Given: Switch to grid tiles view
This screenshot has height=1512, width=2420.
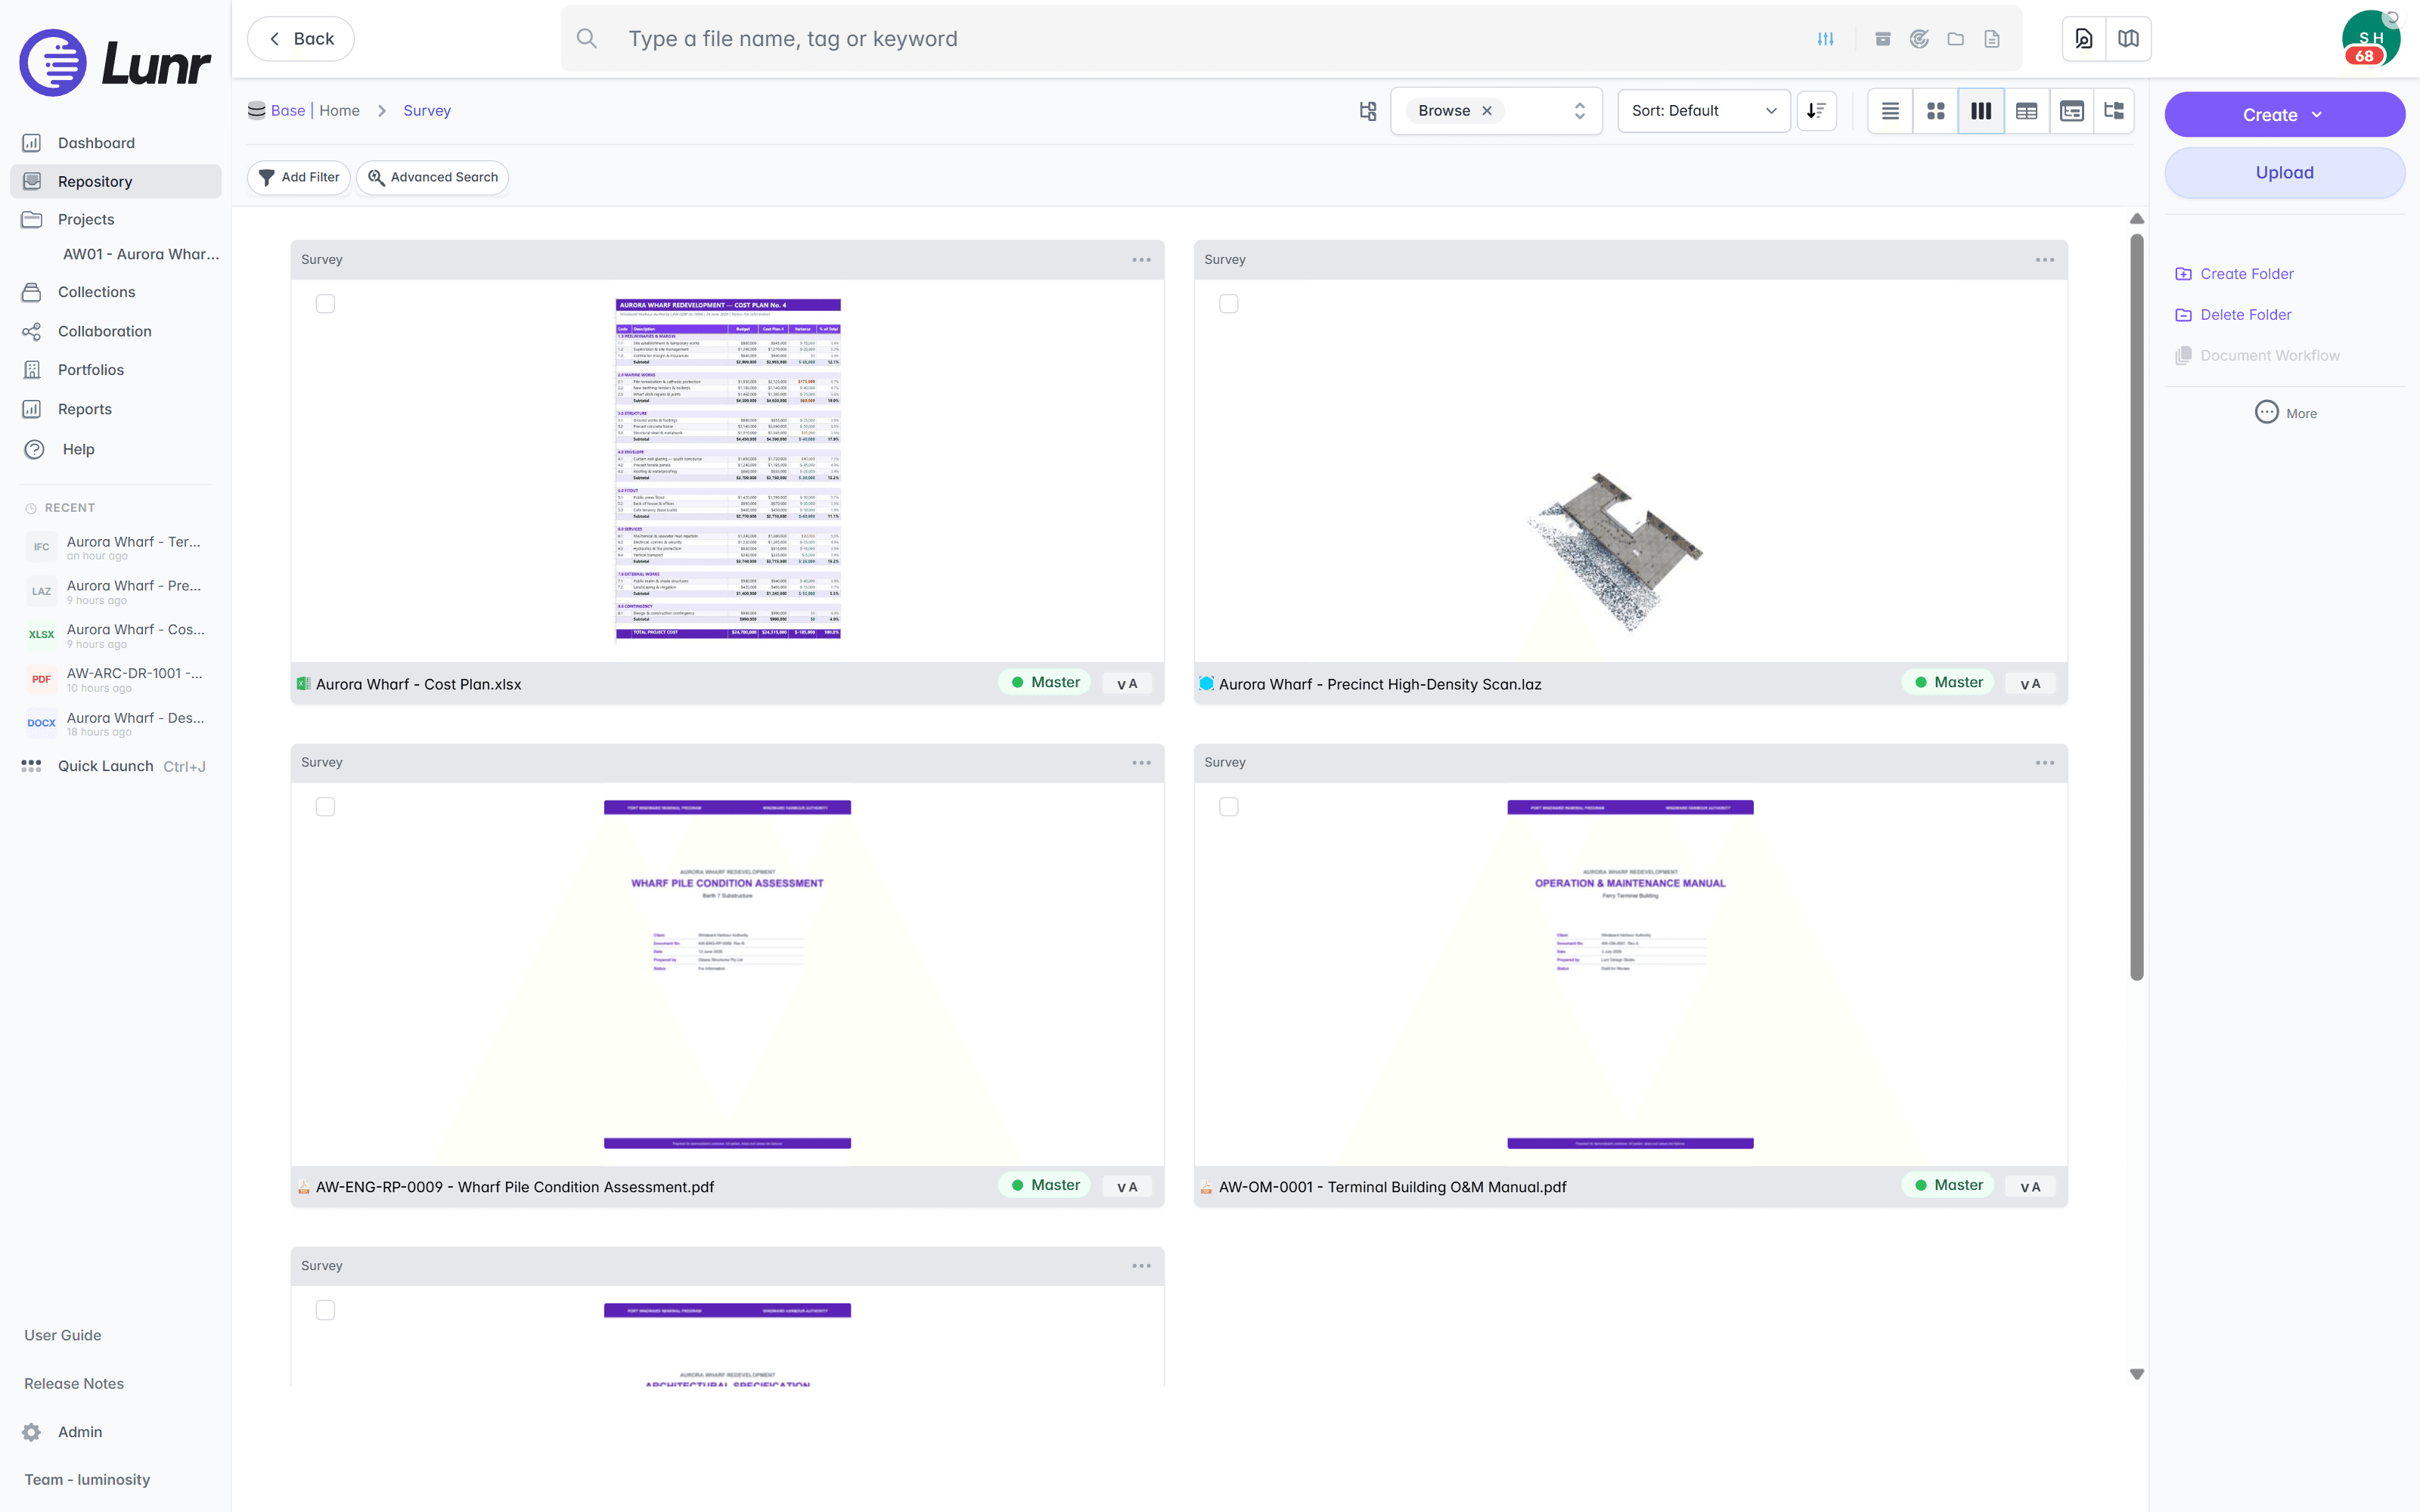Looking at the screenshot, I should tap(1935, 111).
